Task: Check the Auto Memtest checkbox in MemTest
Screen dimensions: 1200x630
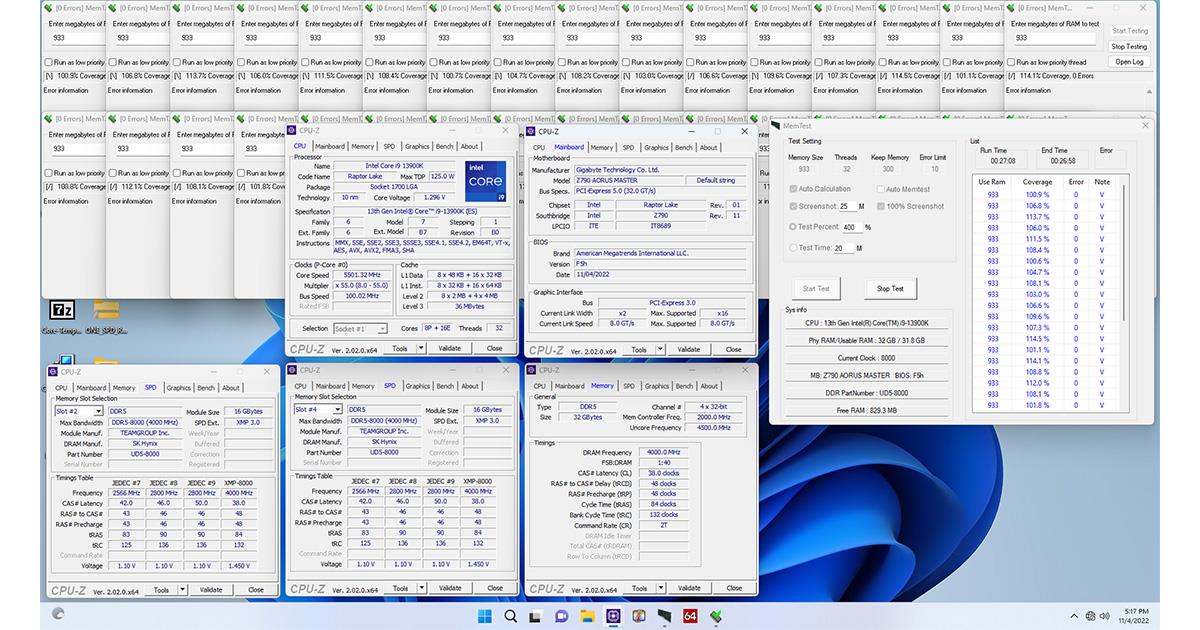Action: (x=880, y=188)
